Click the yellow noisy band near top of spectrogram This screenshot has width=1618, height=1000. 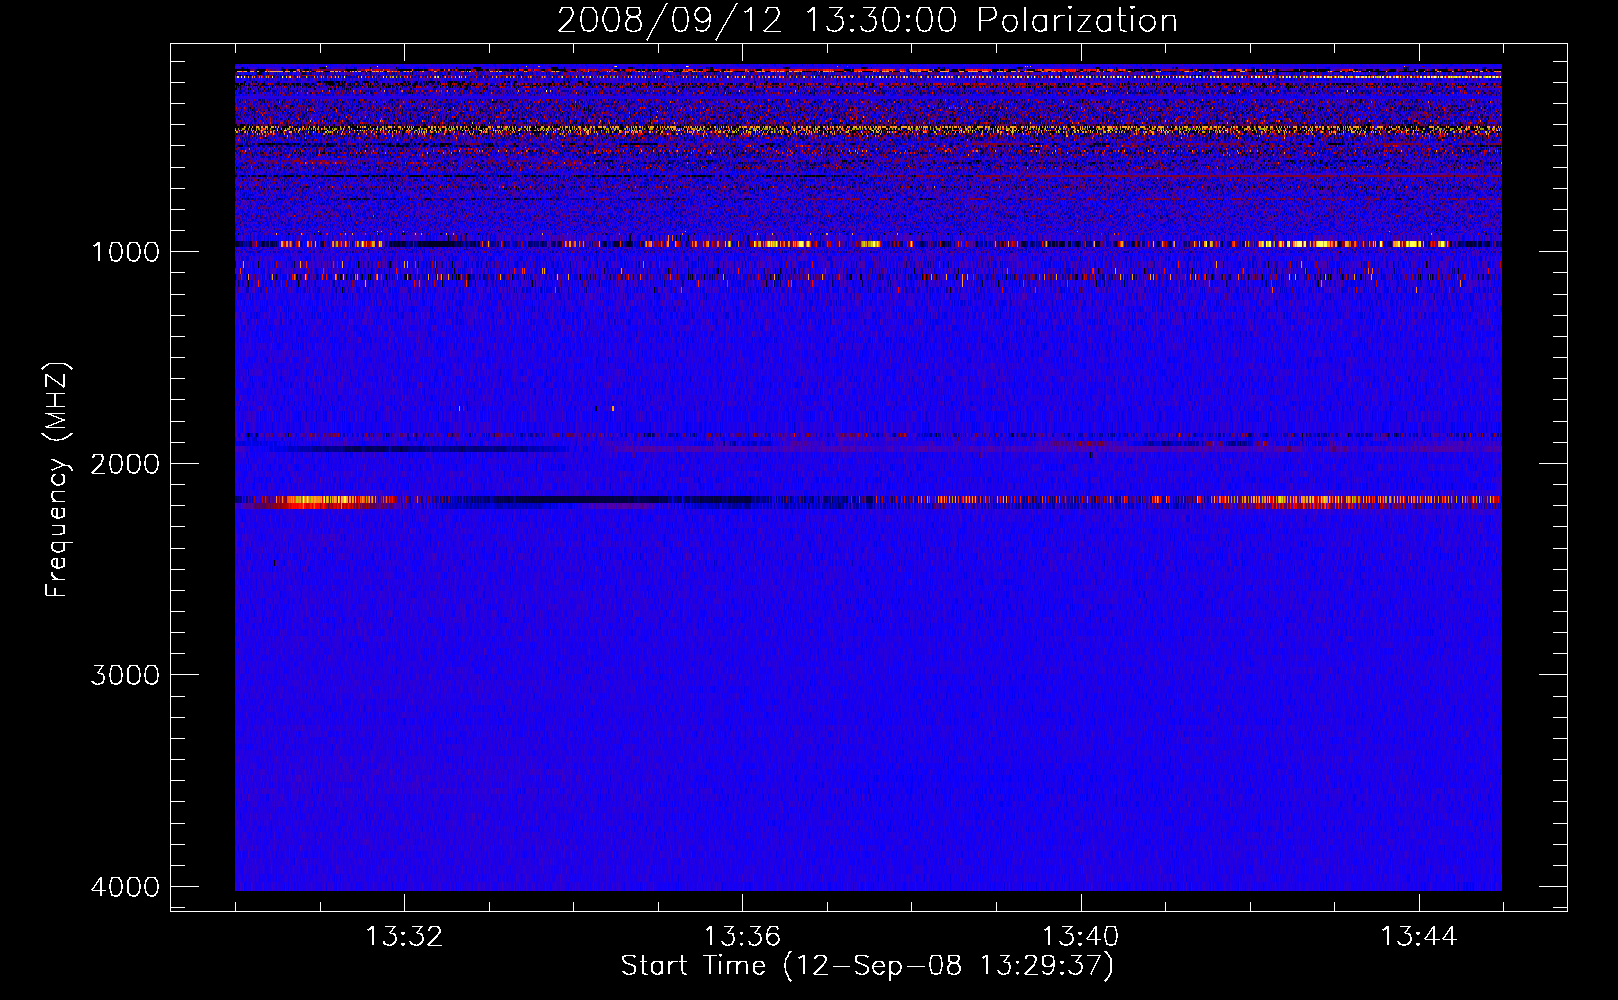(868, 130)
